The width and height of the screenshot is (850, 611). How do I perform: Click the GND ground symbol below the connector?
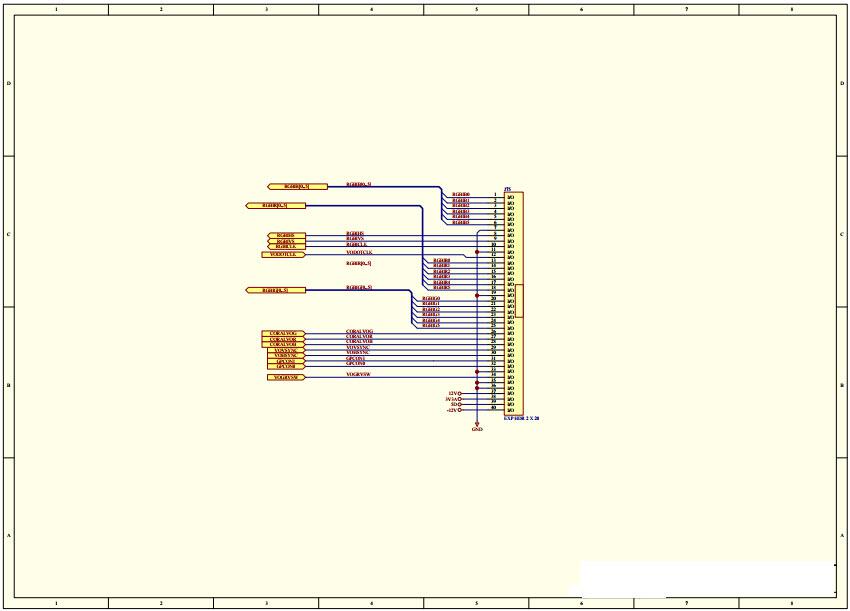point(477,427)
